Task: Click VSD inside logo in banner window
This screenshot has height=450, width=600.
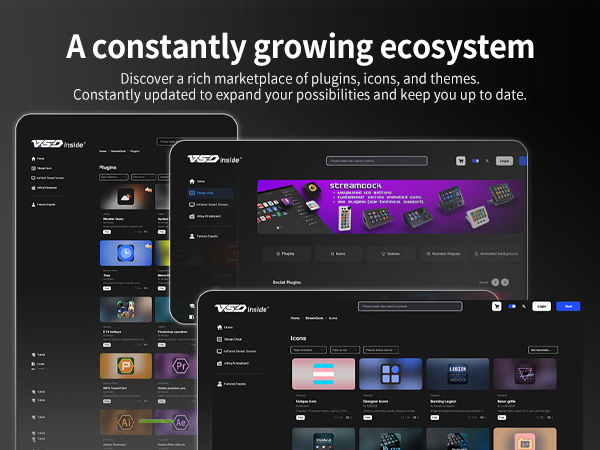Action: click(x=214, y=159)
